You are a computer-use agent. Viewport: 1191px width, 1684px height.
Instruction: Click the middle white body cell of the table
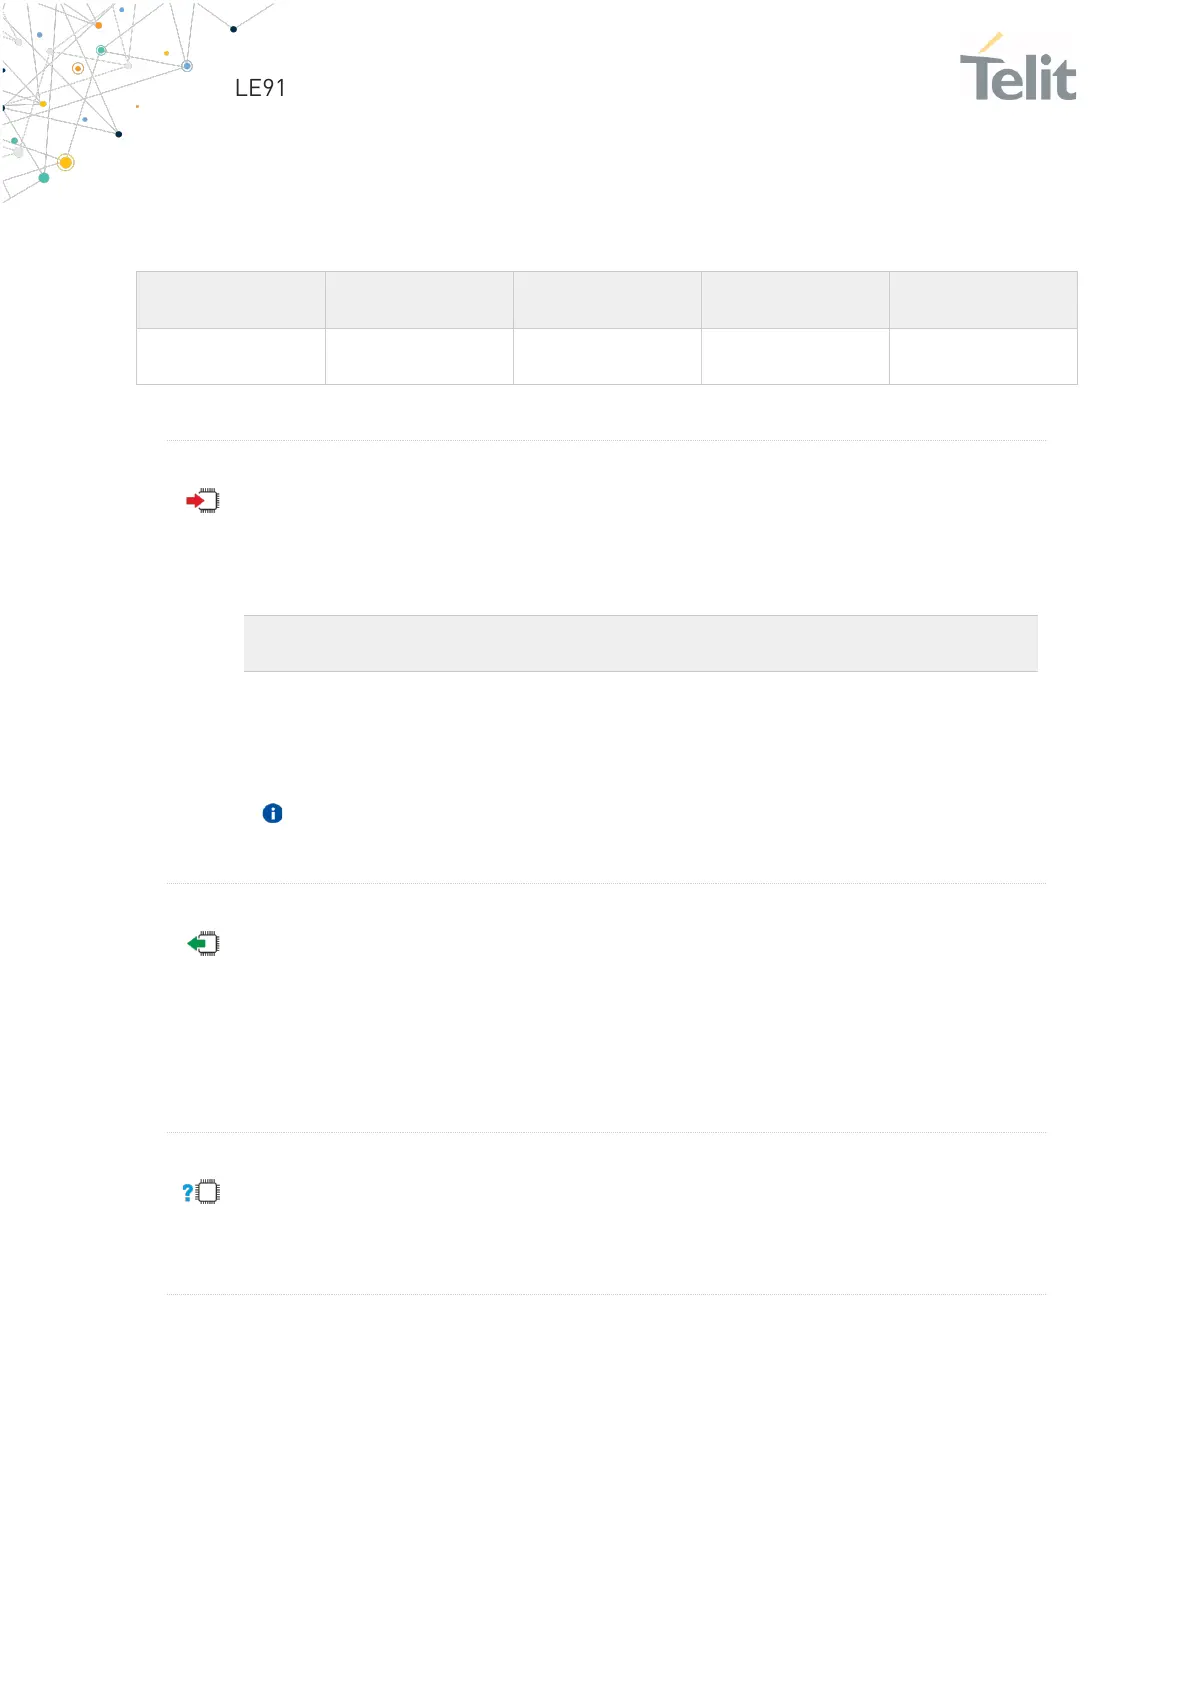click(607, 356)
